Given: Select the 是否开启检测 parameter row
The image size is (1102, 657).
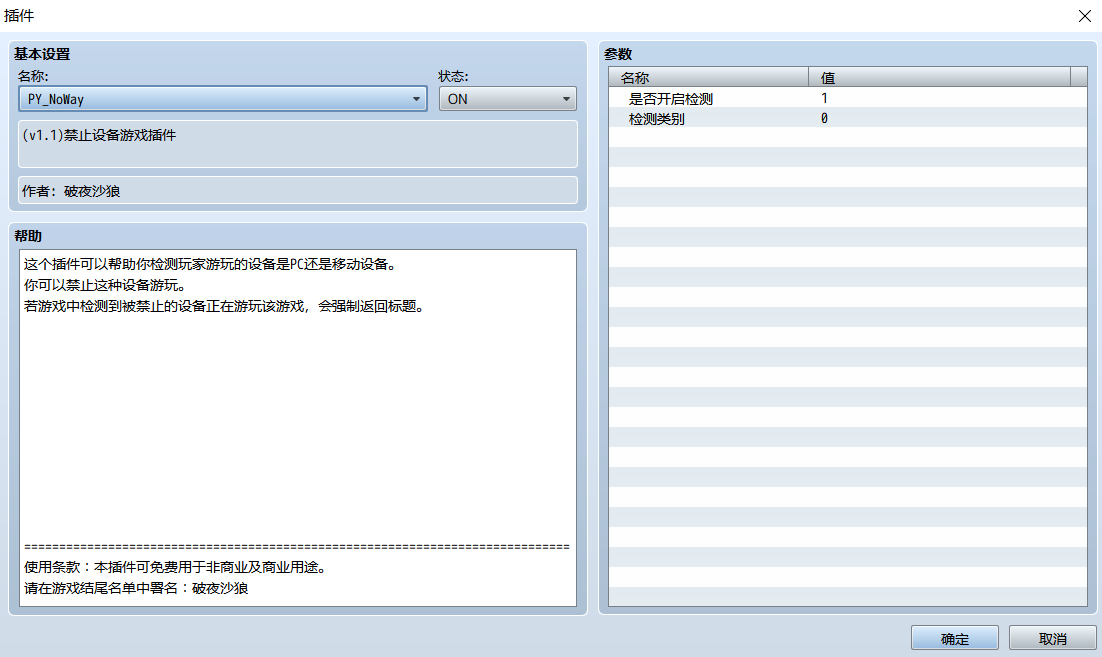Looking at the screenshot, I should [848, 98].
